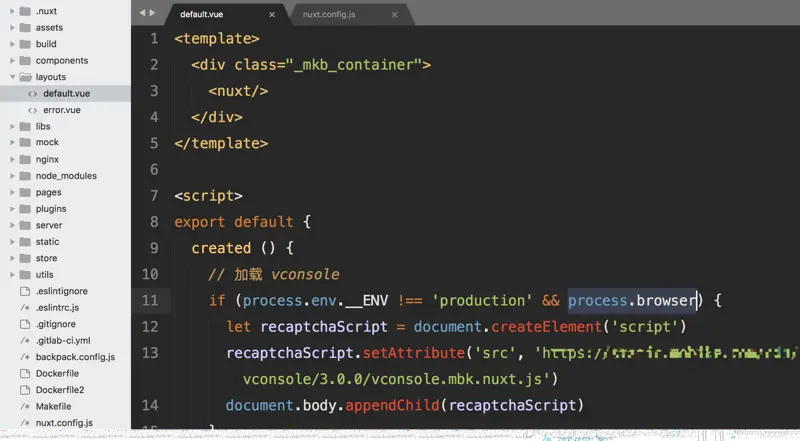Image resolution: width=800 pixels, height=441 pixels.
Task: Click the forward navigation arrow in tab bar
Action: [x=152, y=13]
